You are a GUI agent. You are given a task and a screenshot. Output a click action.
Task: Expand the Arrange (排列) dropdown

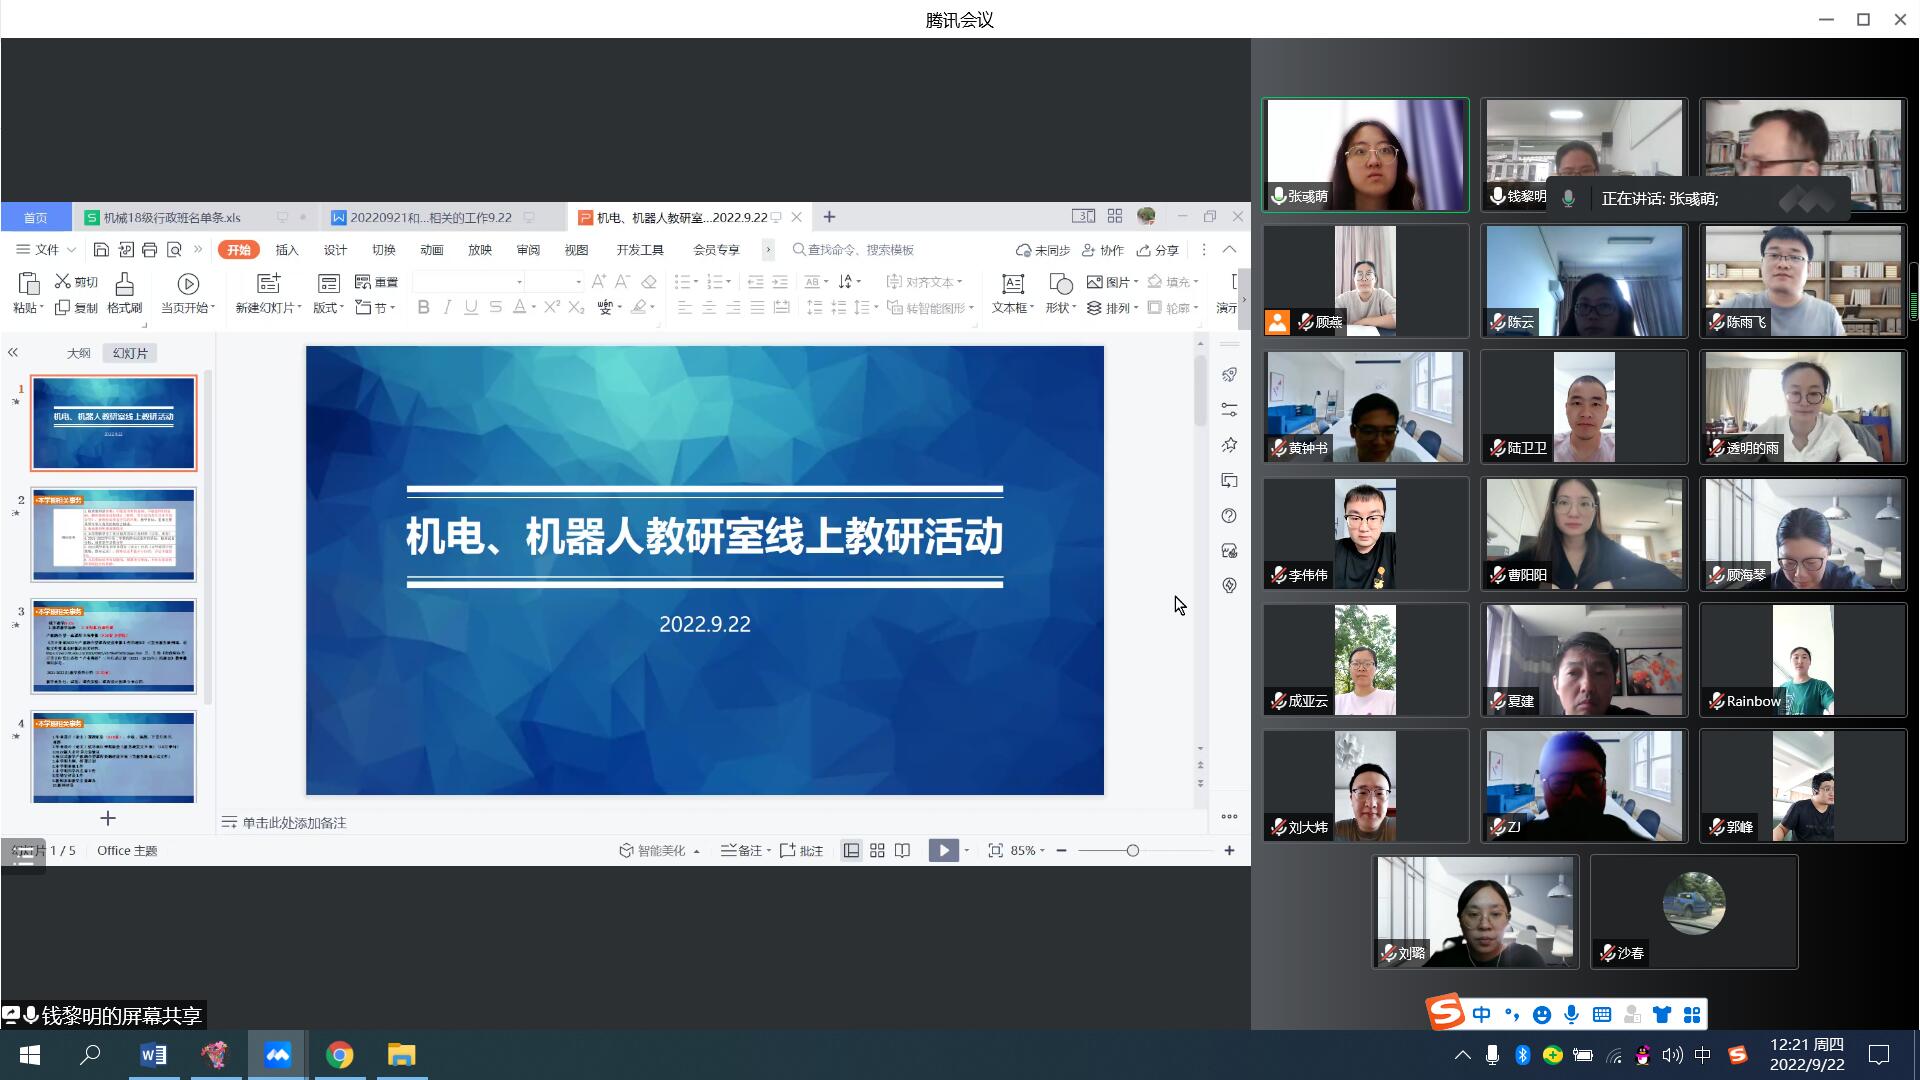(x=1112, y=308)
